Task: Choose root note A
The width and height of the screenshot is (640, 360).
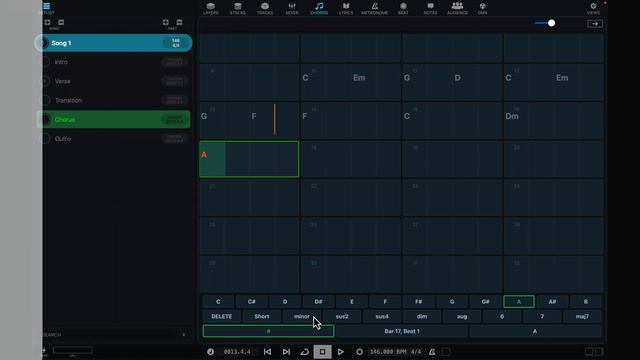Action: tap(519, 302)
